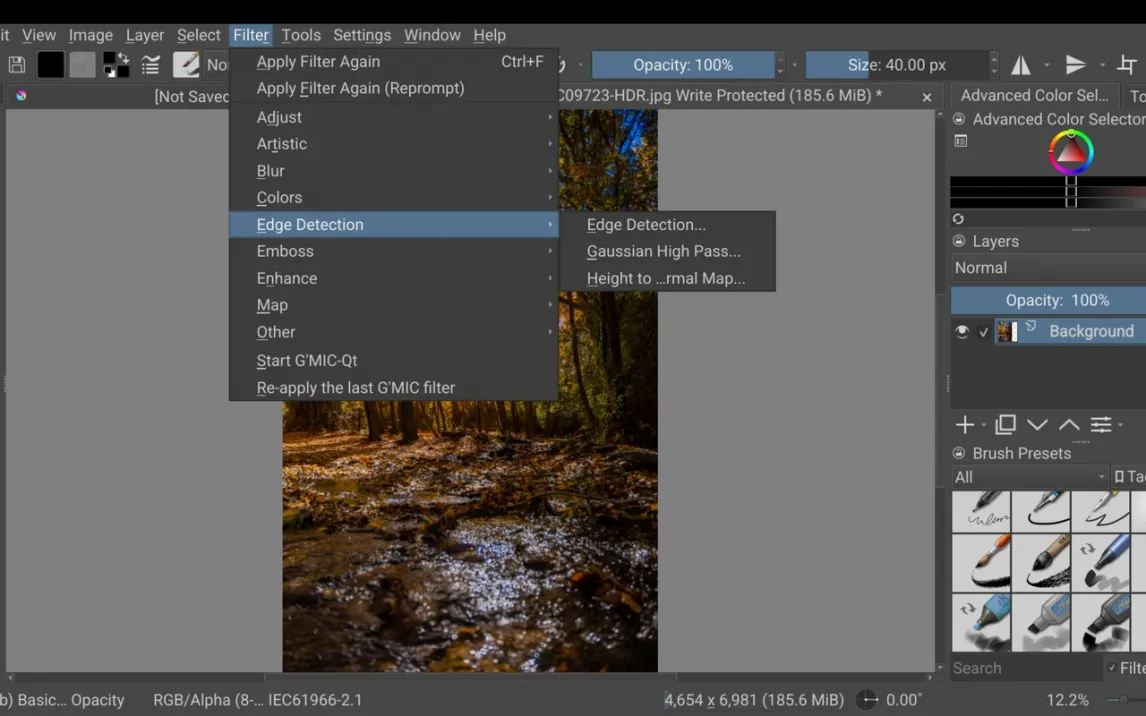Viewport: 1146px width, 716px height.
Task: Click the brush presets Search field
Action: pyautogui.click(x=1024, y=668)
